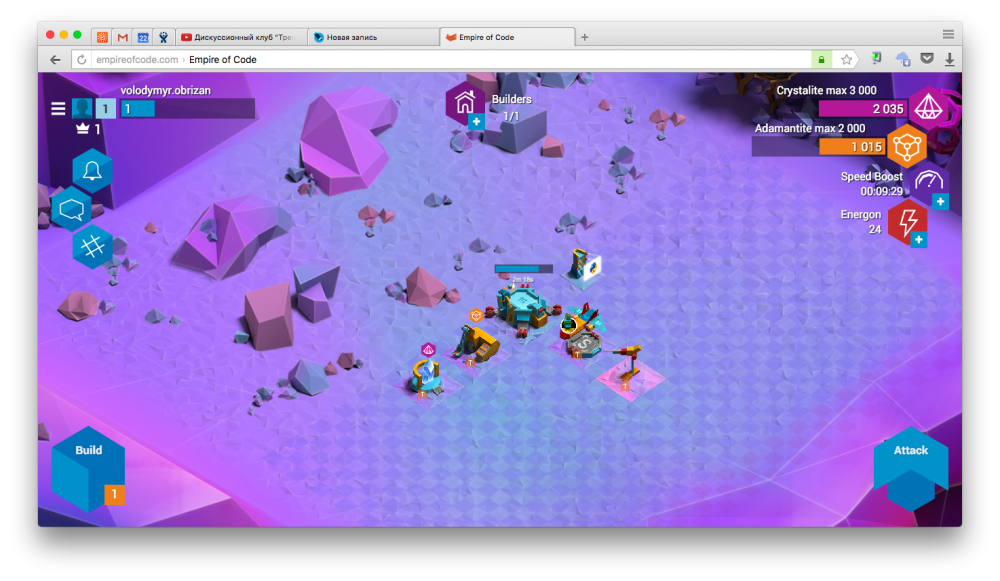
Task: Open the notifications bell hexagon
Action: tap(92, 171)
